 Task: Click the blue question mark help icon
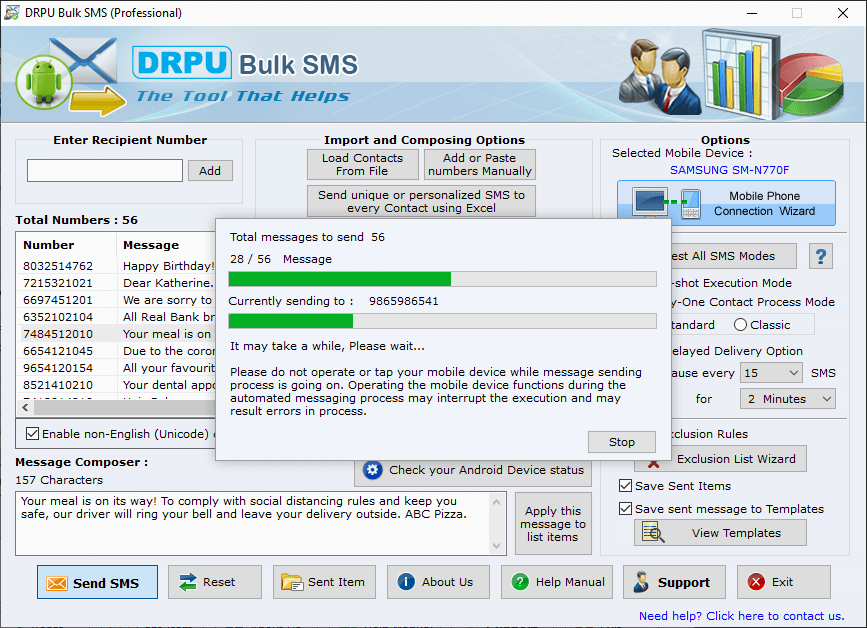(x=821, y=257)
